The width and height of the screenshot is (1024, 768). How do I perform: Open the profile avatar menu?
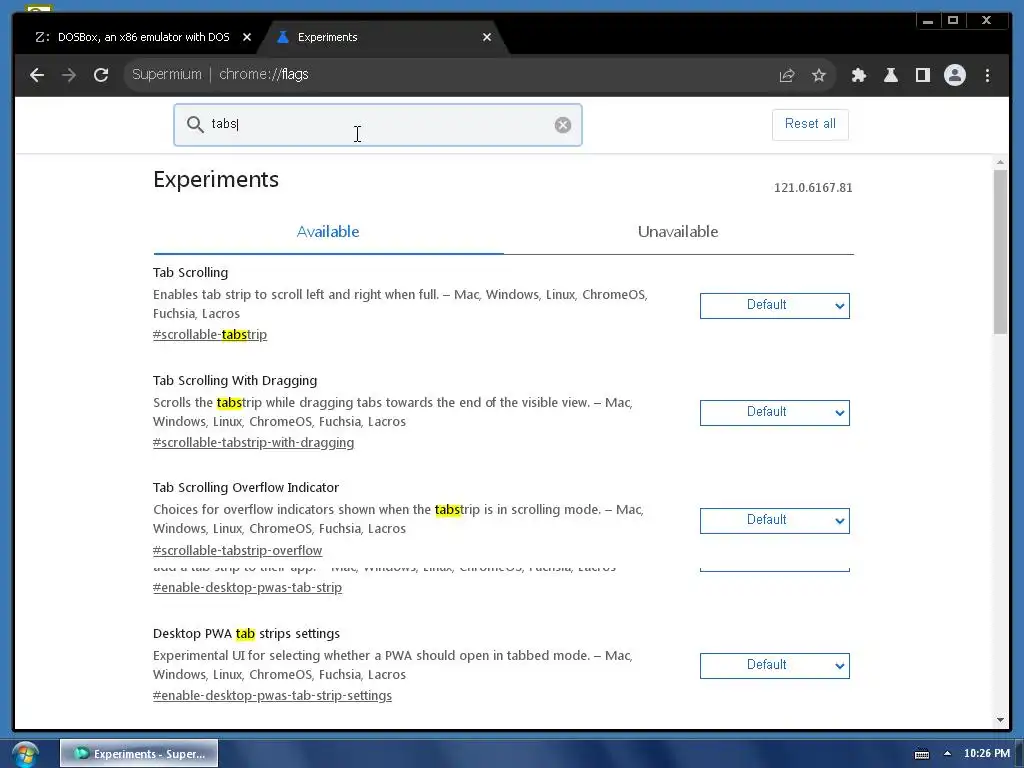(955, 75)
